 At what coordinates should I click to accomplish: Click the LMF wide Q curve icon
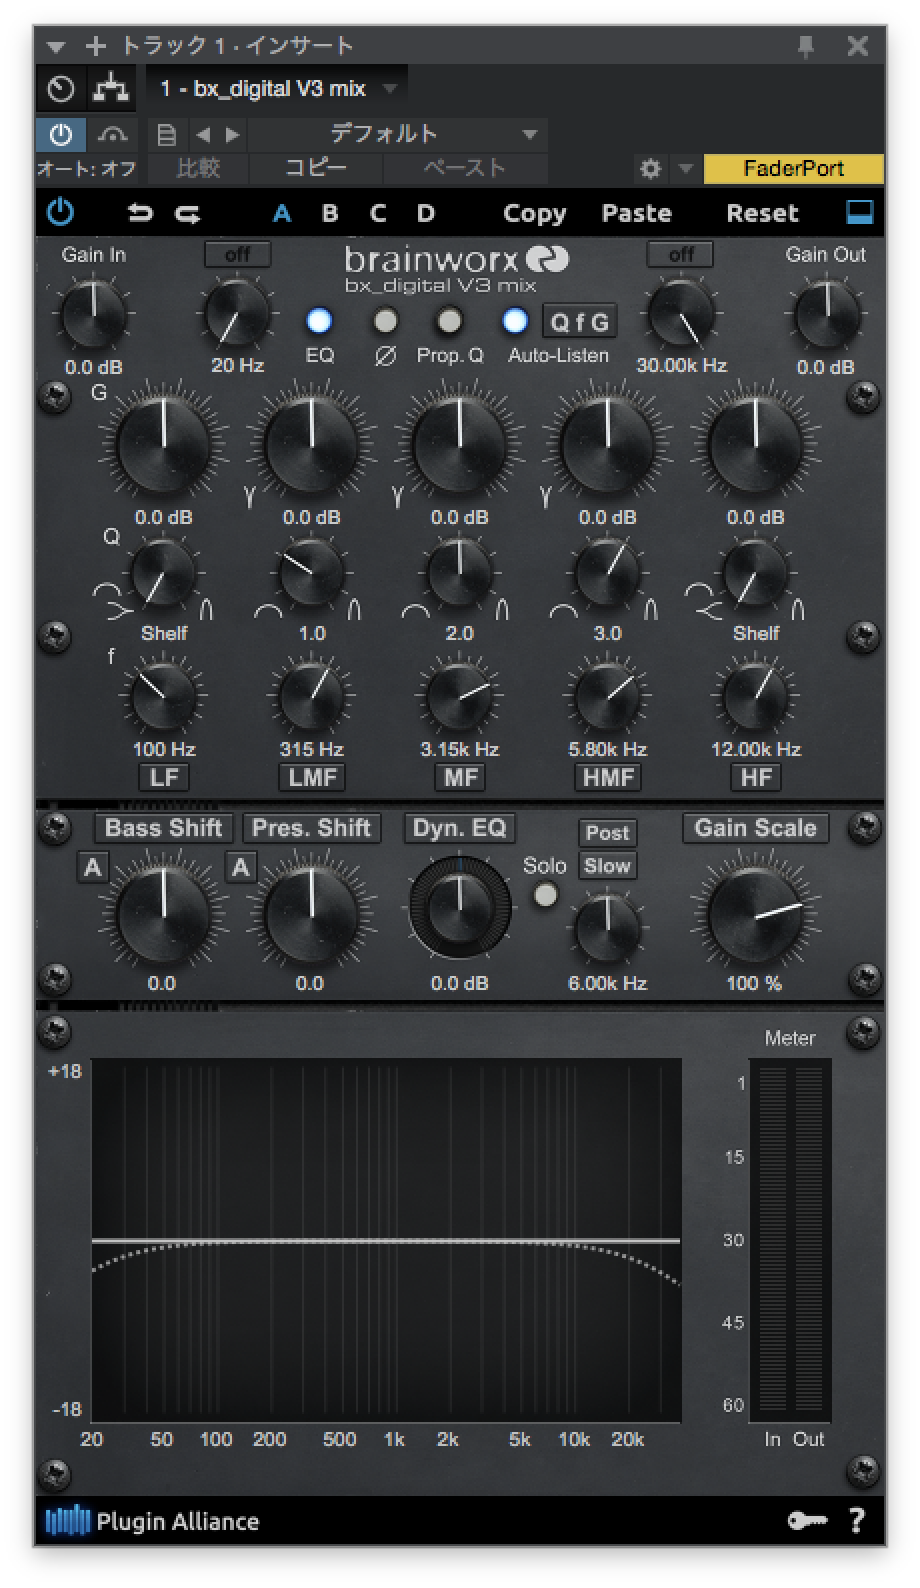[268, 610]
